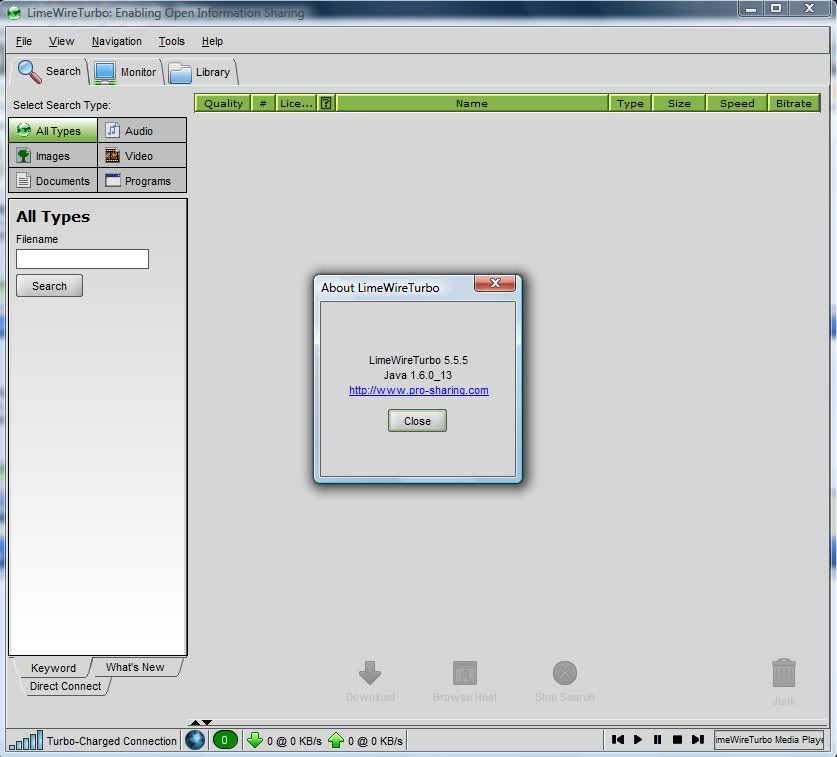The image size is (837, 757).
Task: Click the green download speed arrow icon
Action: click(x=255, y=740)
